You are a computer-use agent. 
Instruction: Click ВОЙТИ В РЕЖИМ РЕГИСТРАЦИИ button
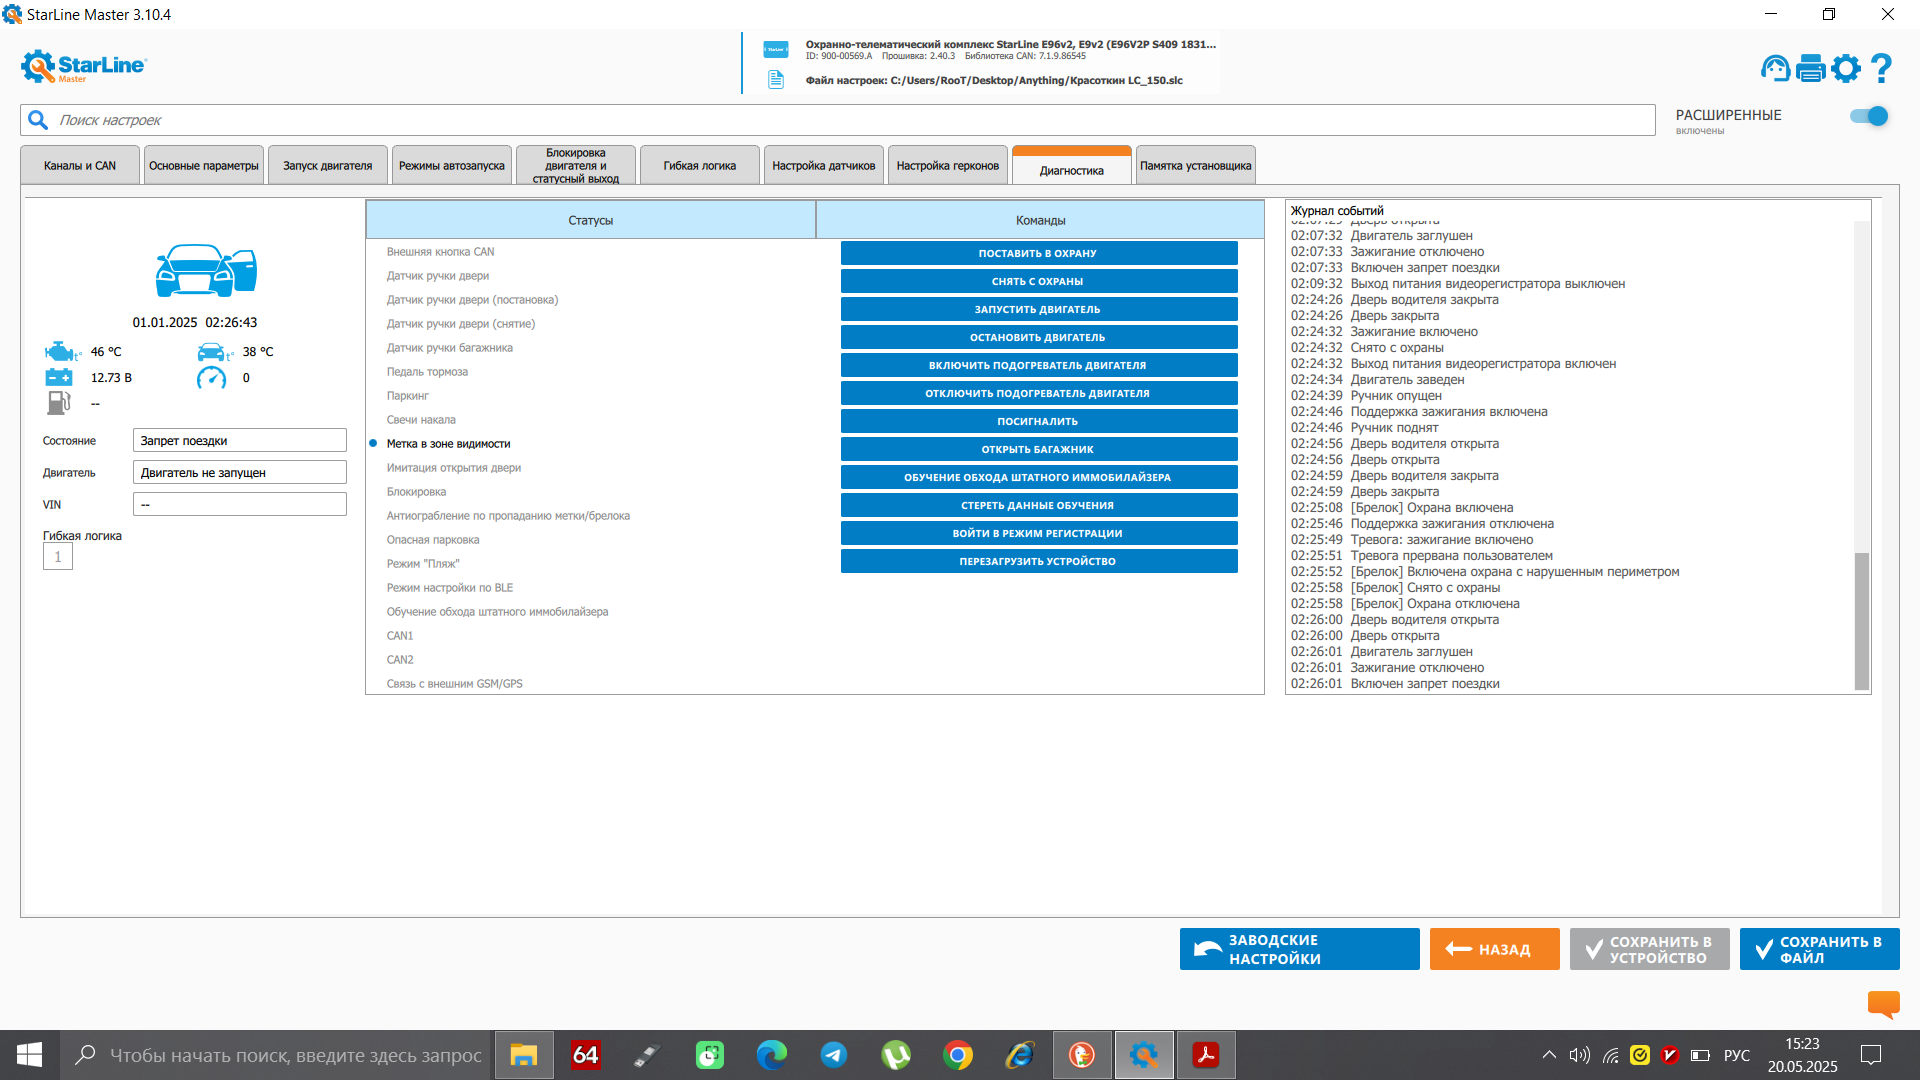(1038, 533)
